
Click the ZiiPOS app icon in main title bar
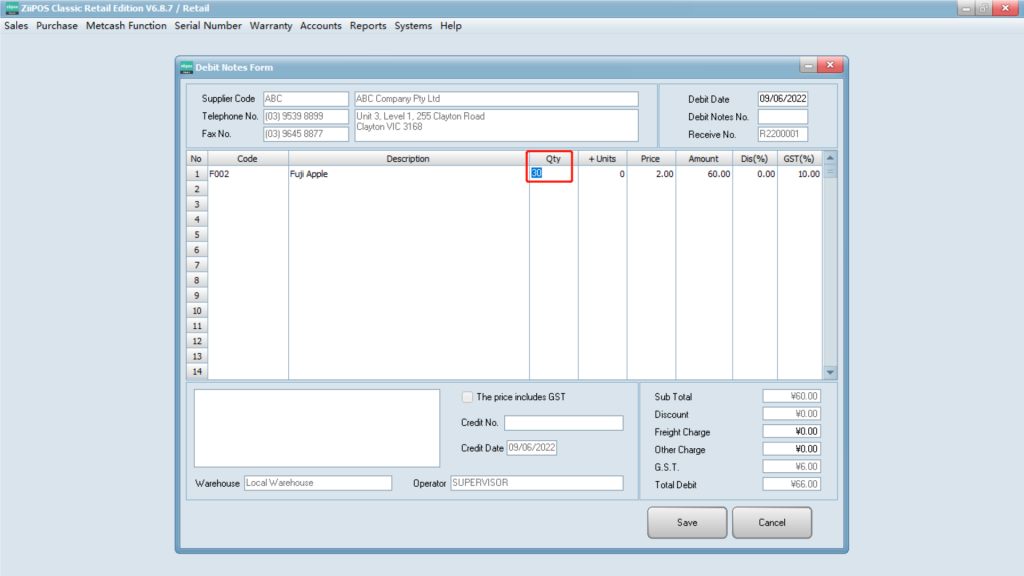[x=11, y=8]
